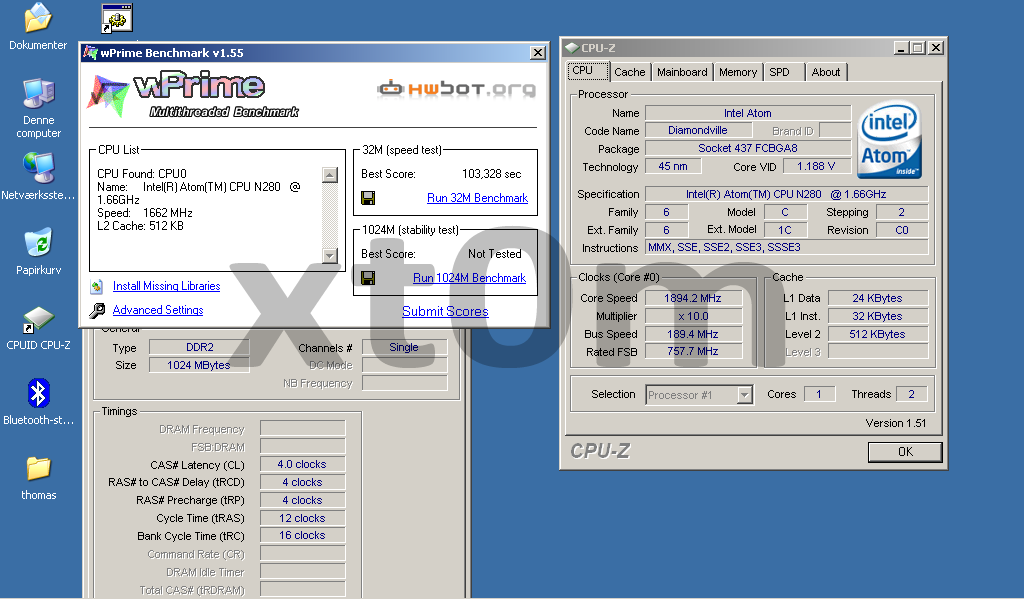Click the CPU List scrollbar down arrow

click(330, 256)
